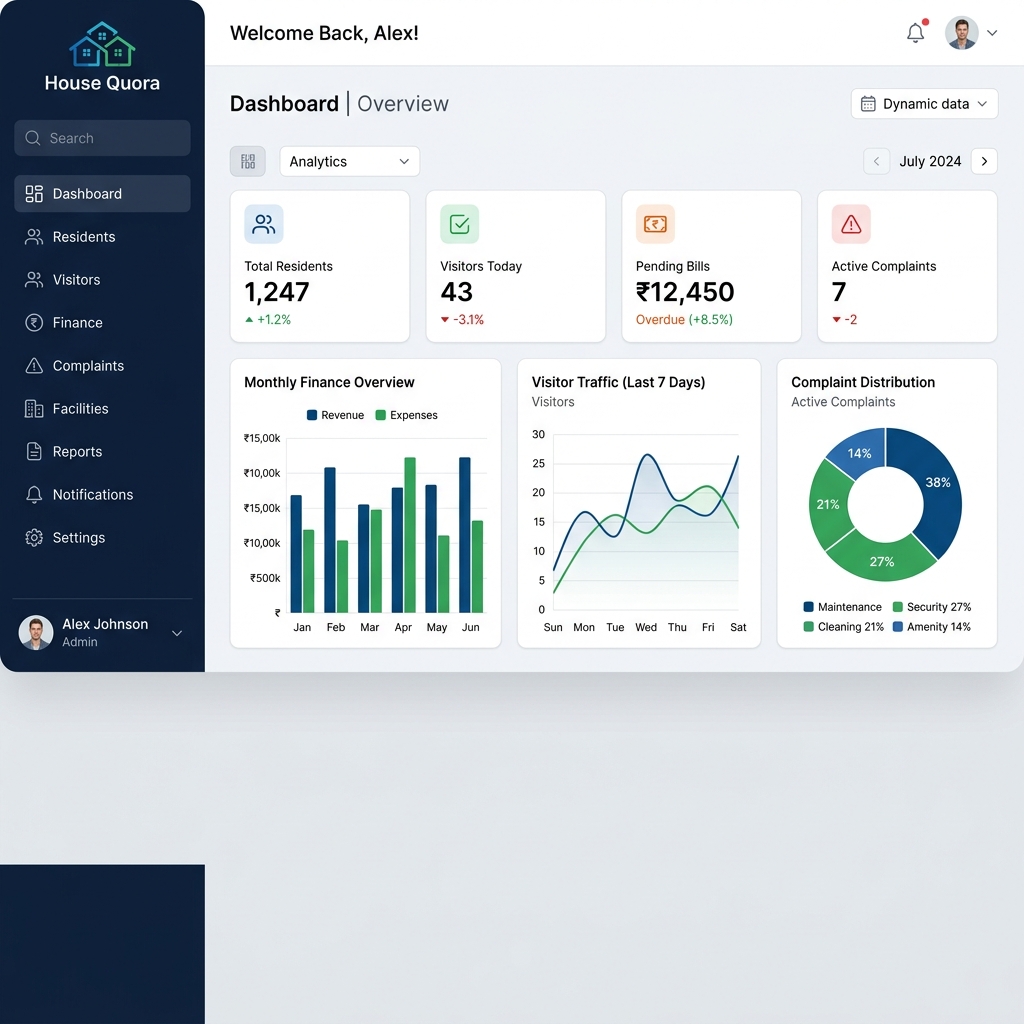This screenshot has width=1024, height=1024.
Task: Click the Settings gear icon
Action: 34,537
